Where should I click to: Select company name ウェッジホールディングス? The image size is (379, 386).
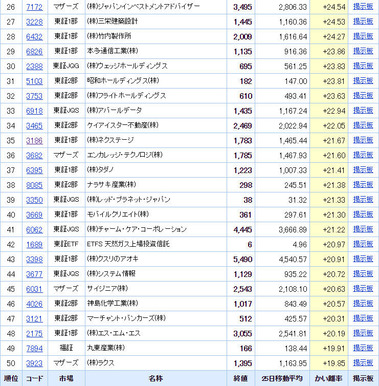click(127, 66)
